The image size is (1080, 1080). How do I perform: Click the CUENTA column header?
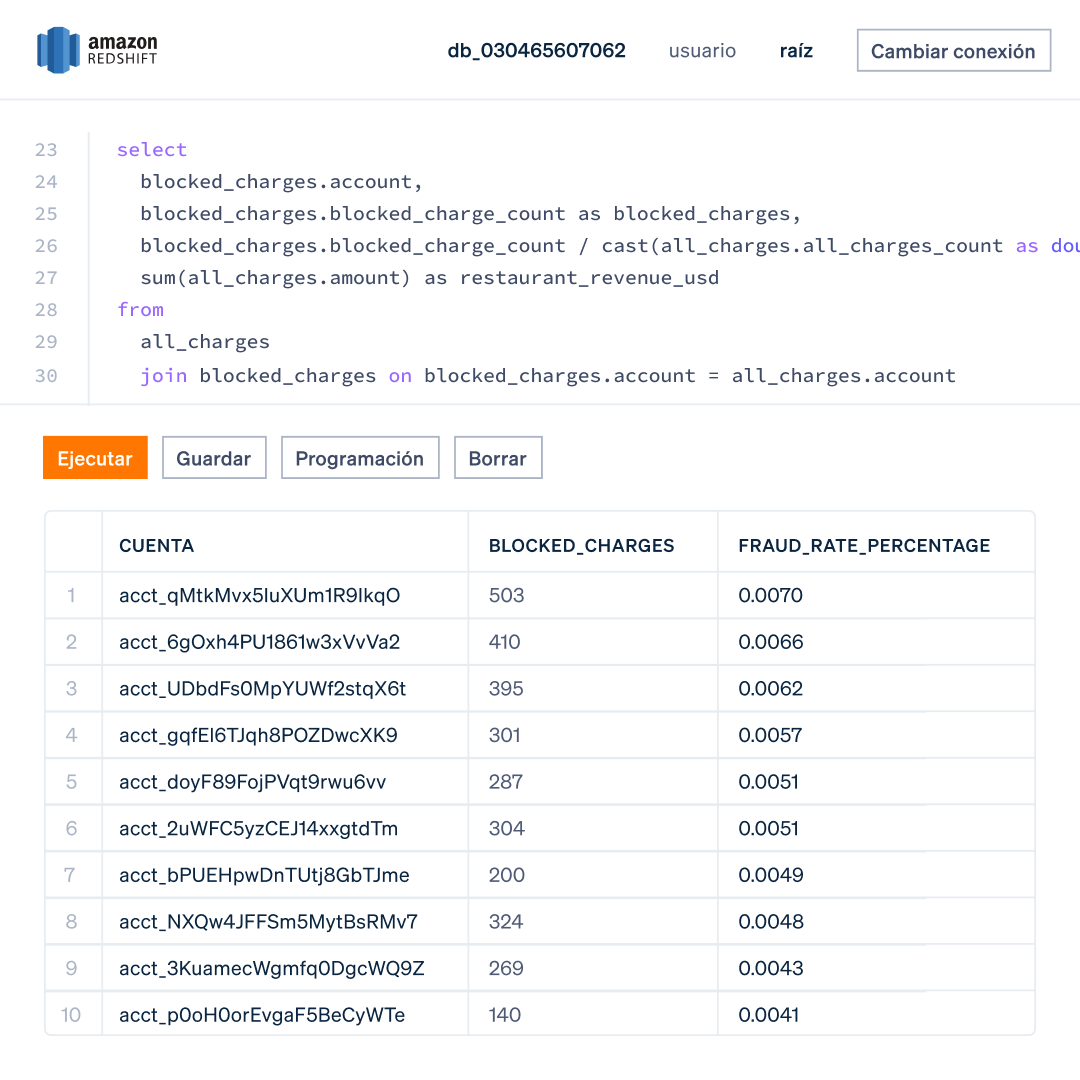[x=156, y=546]
